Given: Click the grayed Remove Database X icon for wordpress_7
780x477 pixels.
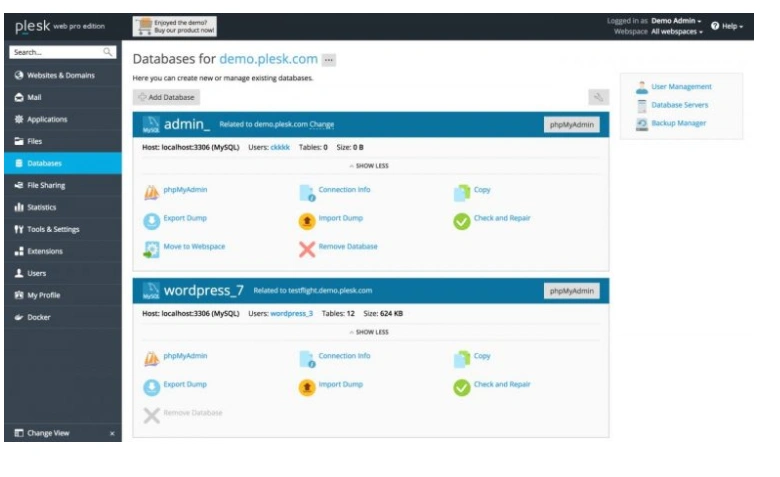Looking at the screenshot, I should coord(152,415).
